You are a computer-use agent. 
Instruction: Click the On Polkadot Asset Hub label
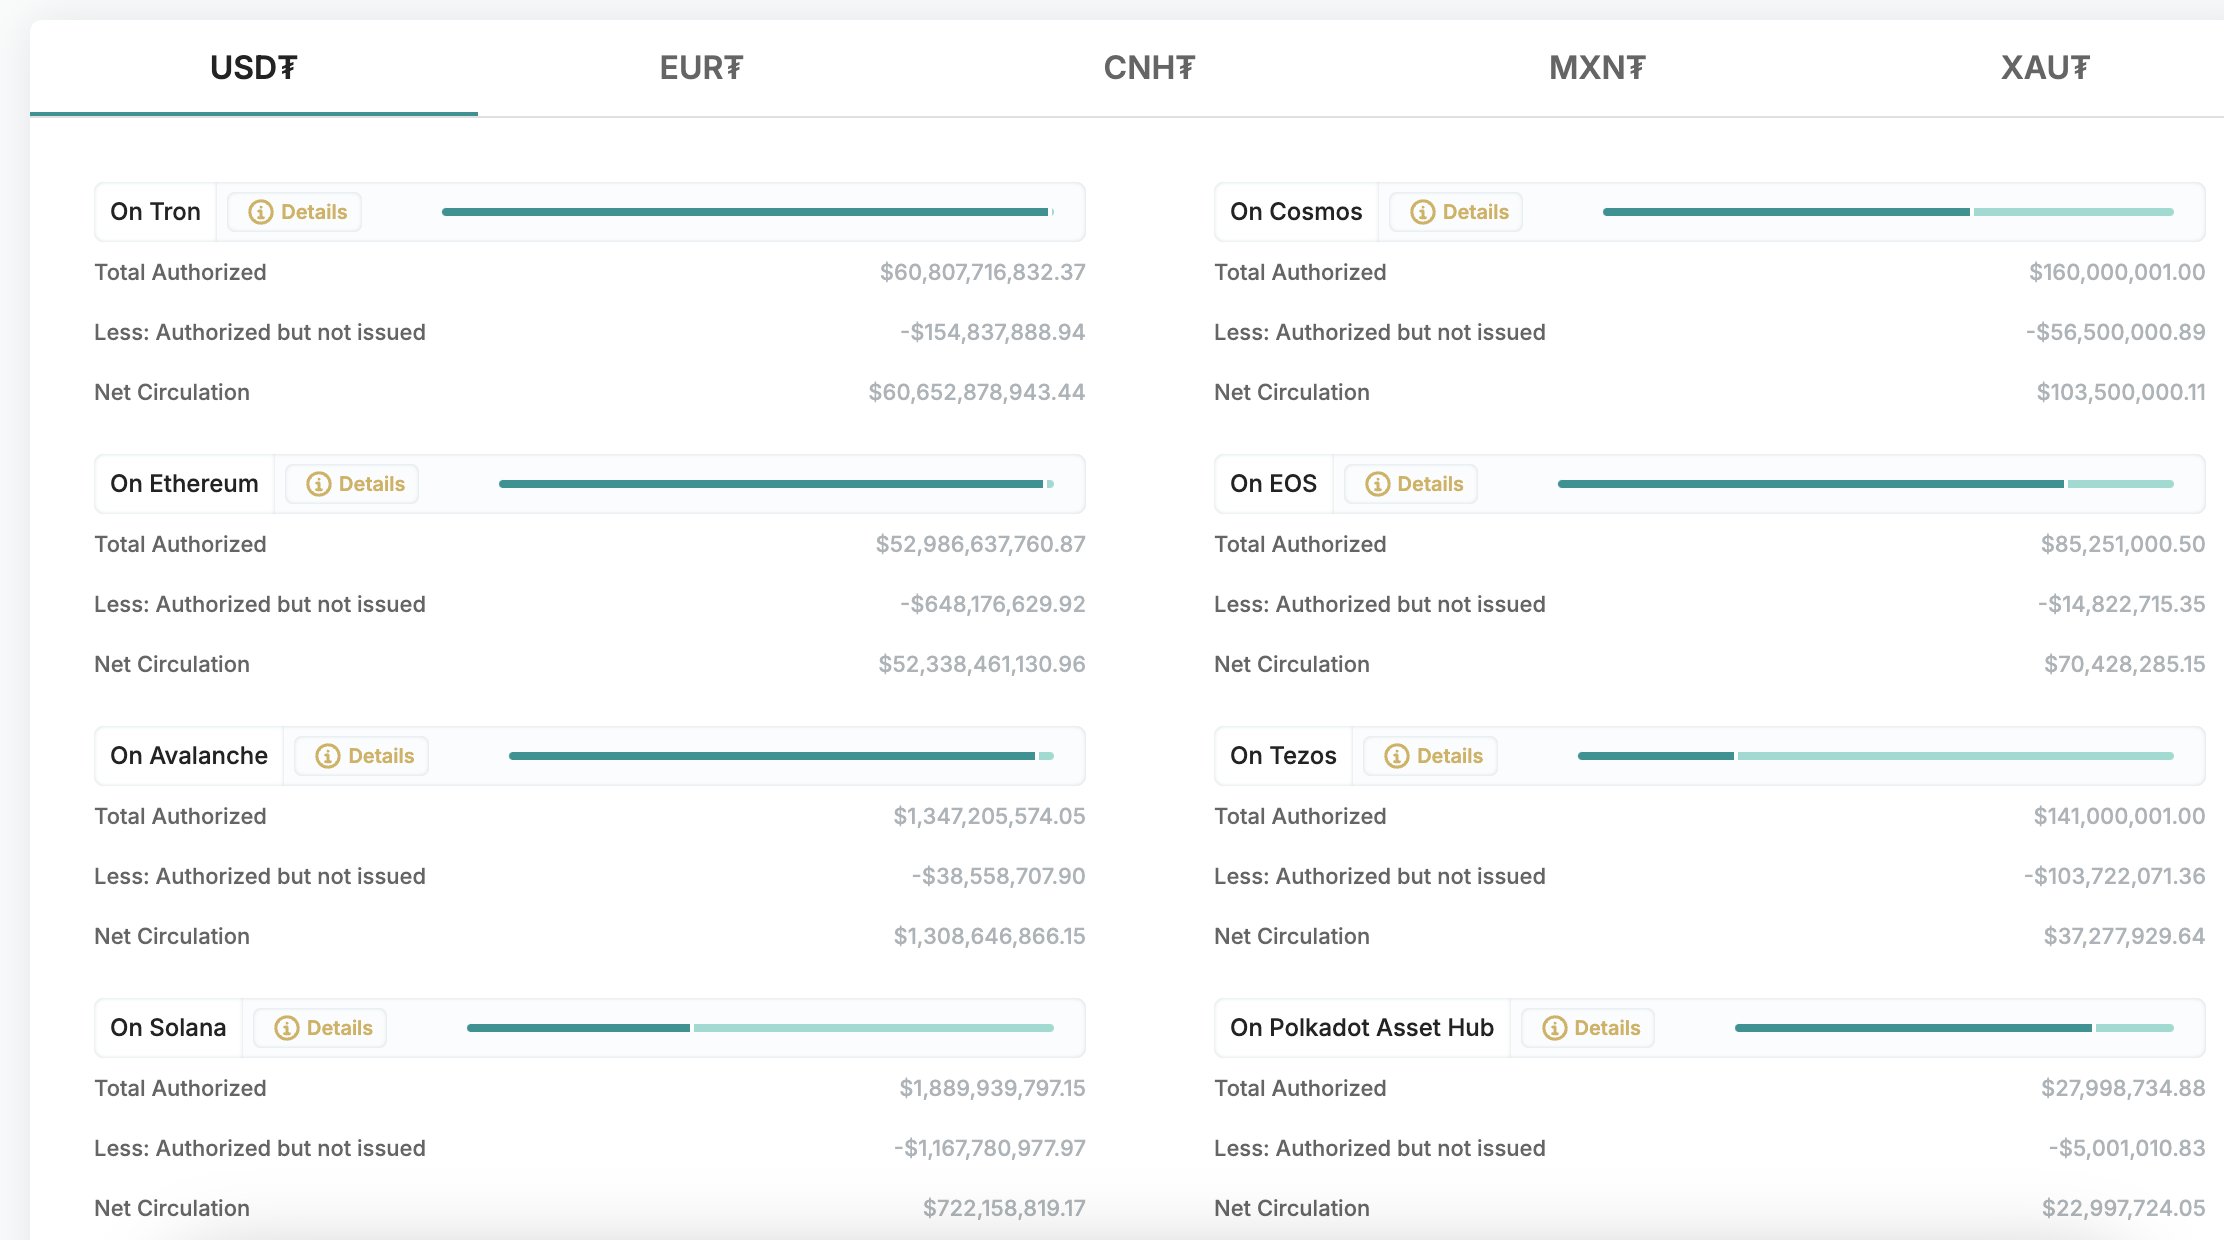pos(1362,1028)
